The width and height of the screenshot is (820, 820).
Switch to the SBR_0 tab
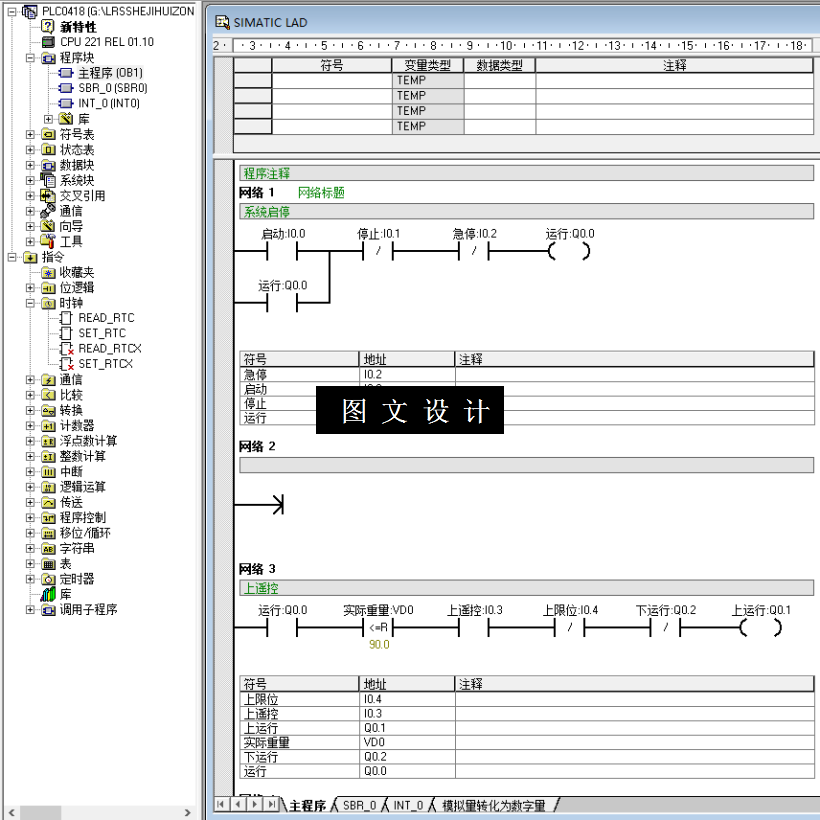pyautogui.click(x=360, y=805)
